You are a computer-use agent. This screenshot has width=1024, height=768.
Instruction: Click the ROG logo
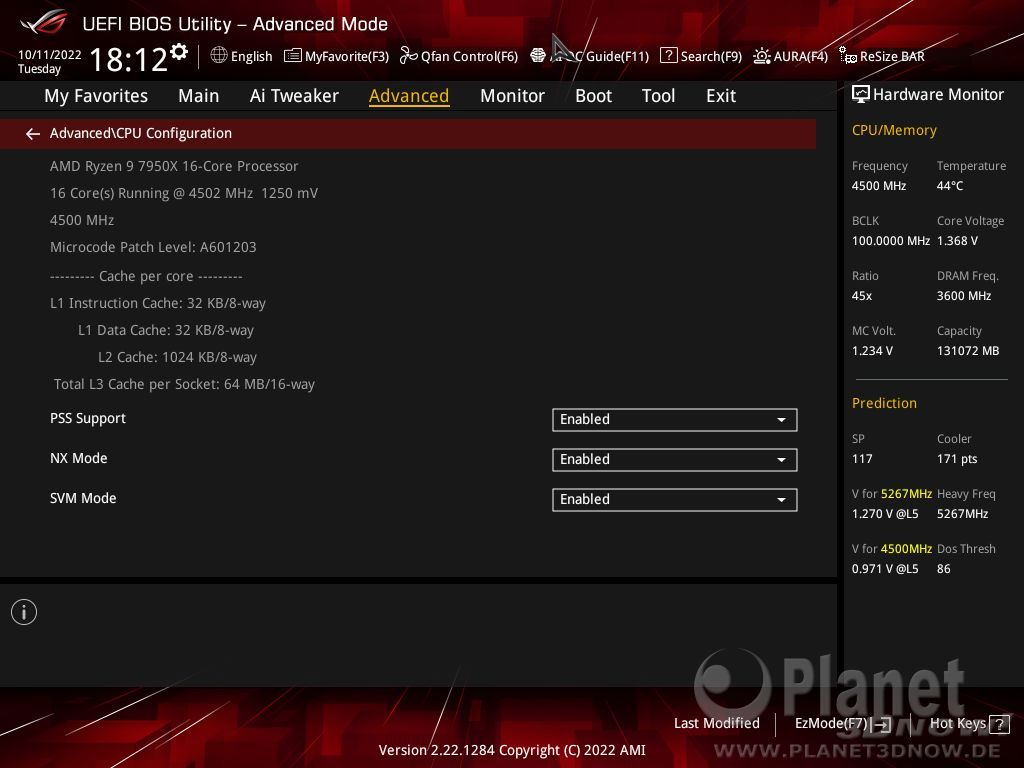click(x=43, y=23)
